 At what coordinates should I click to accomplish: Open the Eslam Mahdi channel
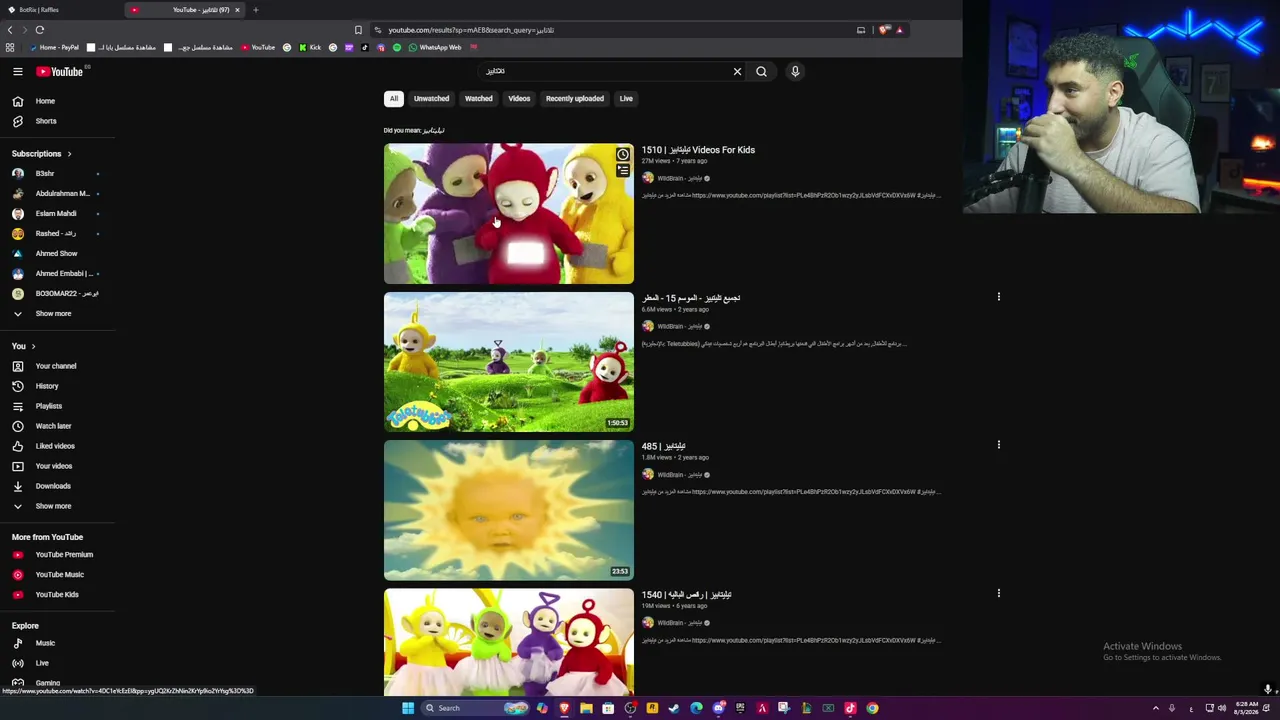[55, 213]
